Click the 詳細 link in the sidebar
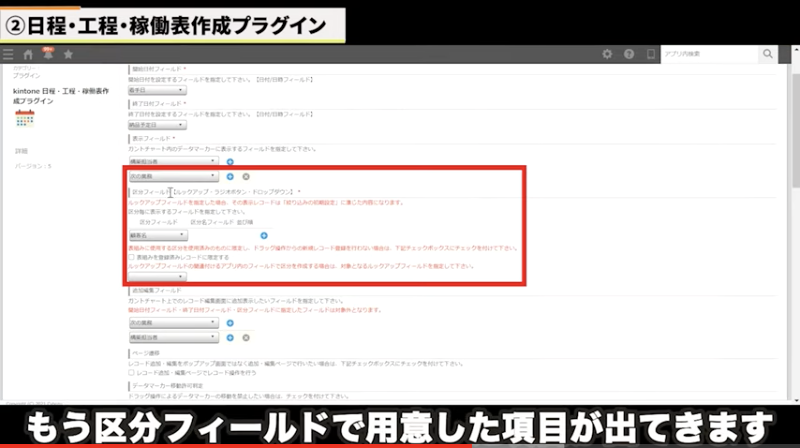This screenshot has height=448, width=800. (x=21, y=151)
